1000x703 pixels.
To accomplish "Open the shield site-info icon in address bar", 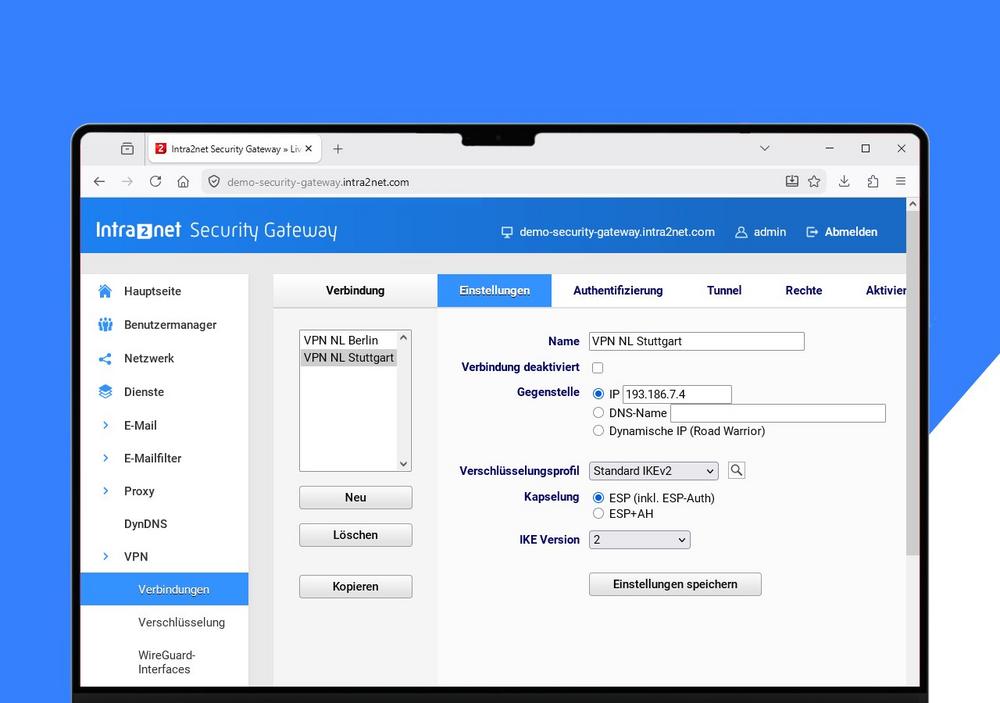I will 214,182.
